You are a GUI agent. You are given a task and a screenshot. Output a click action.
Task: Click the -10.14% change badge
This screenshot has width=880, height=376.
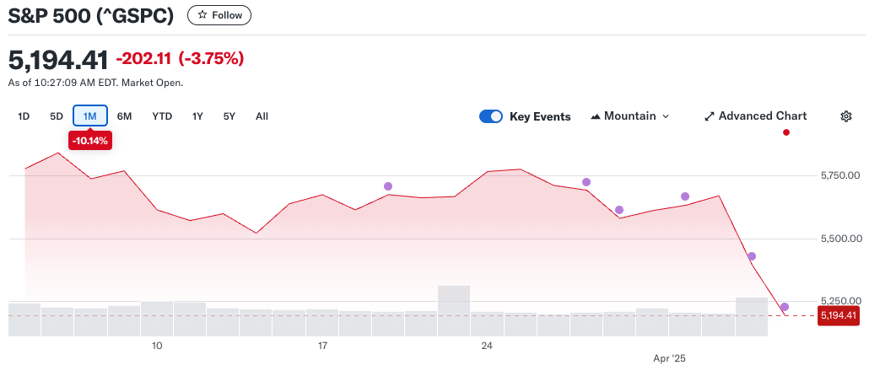(90, 141)
